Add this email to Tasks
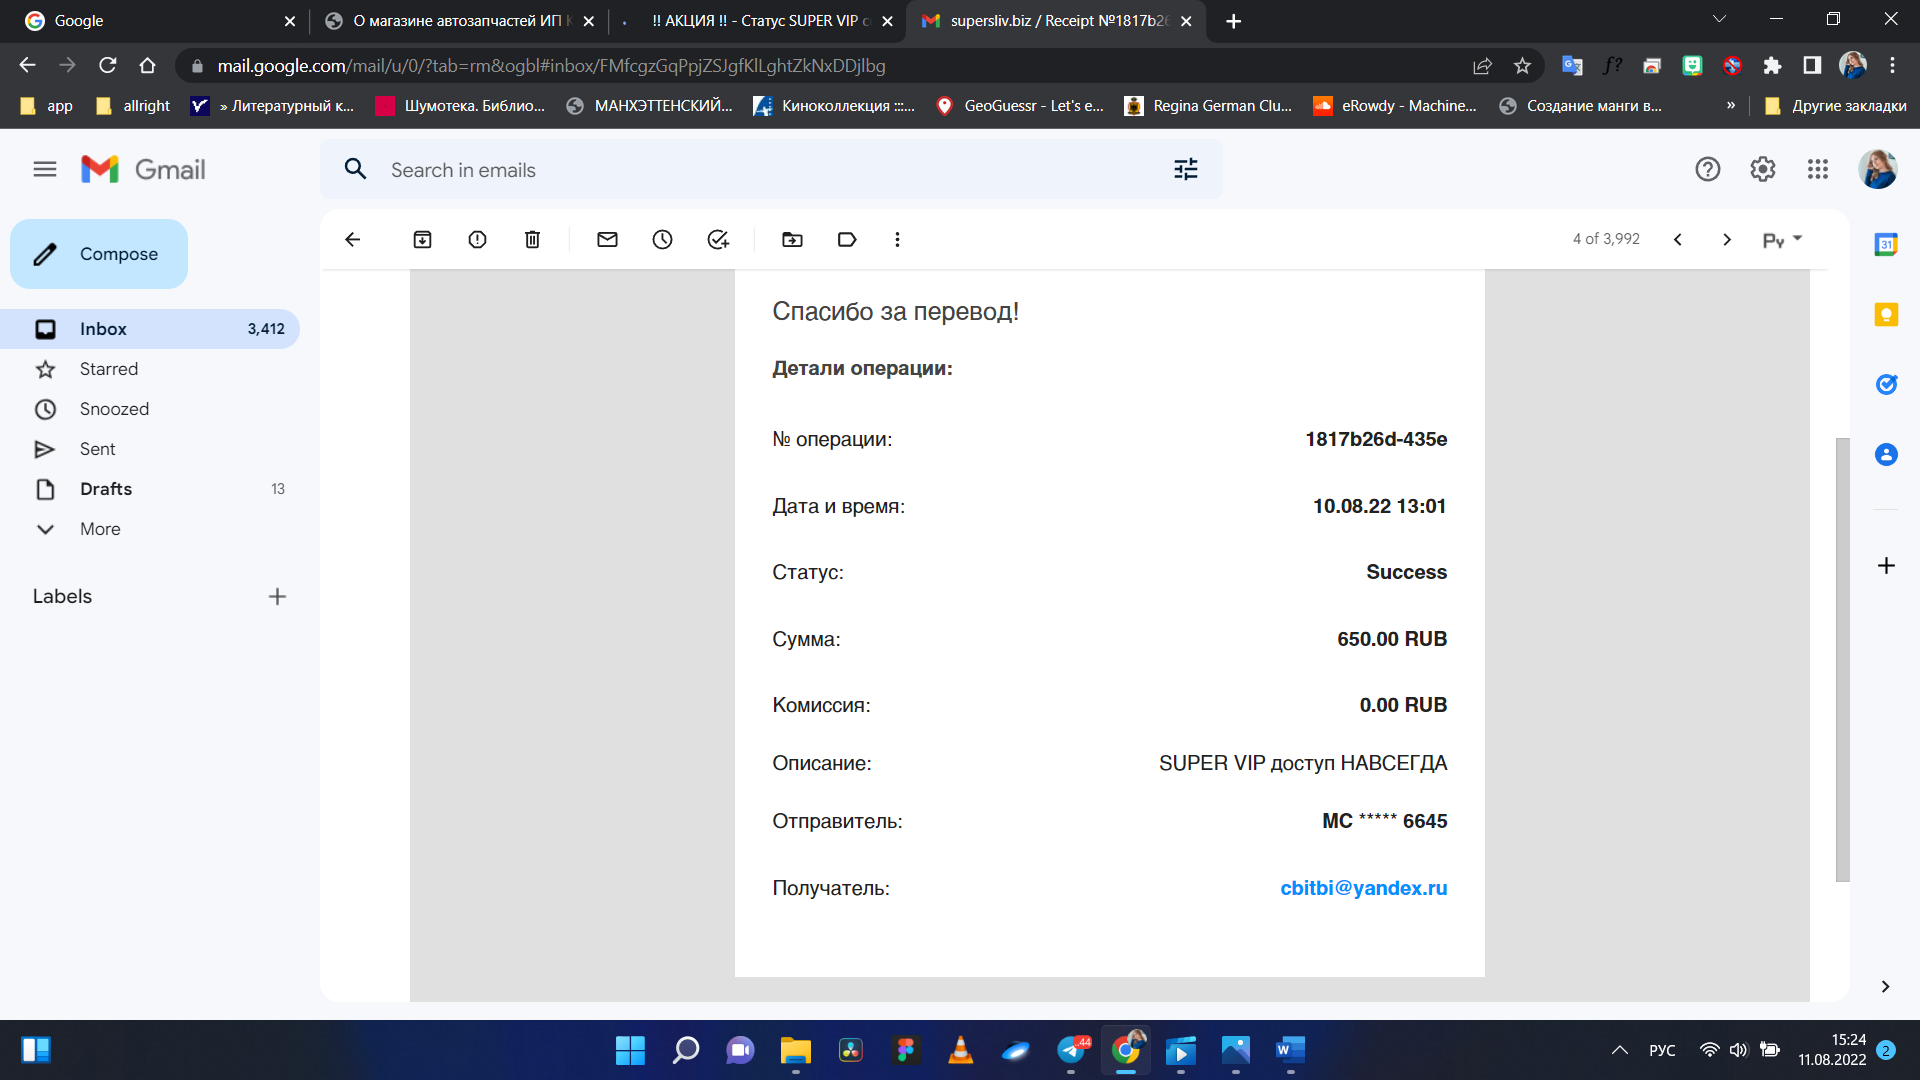Viewport: 1920px width, 1080px height. [x=718, y=239]
